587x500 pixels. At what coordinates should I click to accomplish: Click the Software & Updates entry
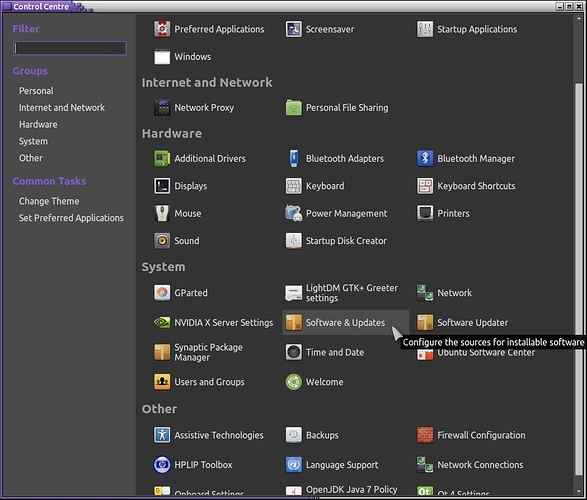(345, 322)
